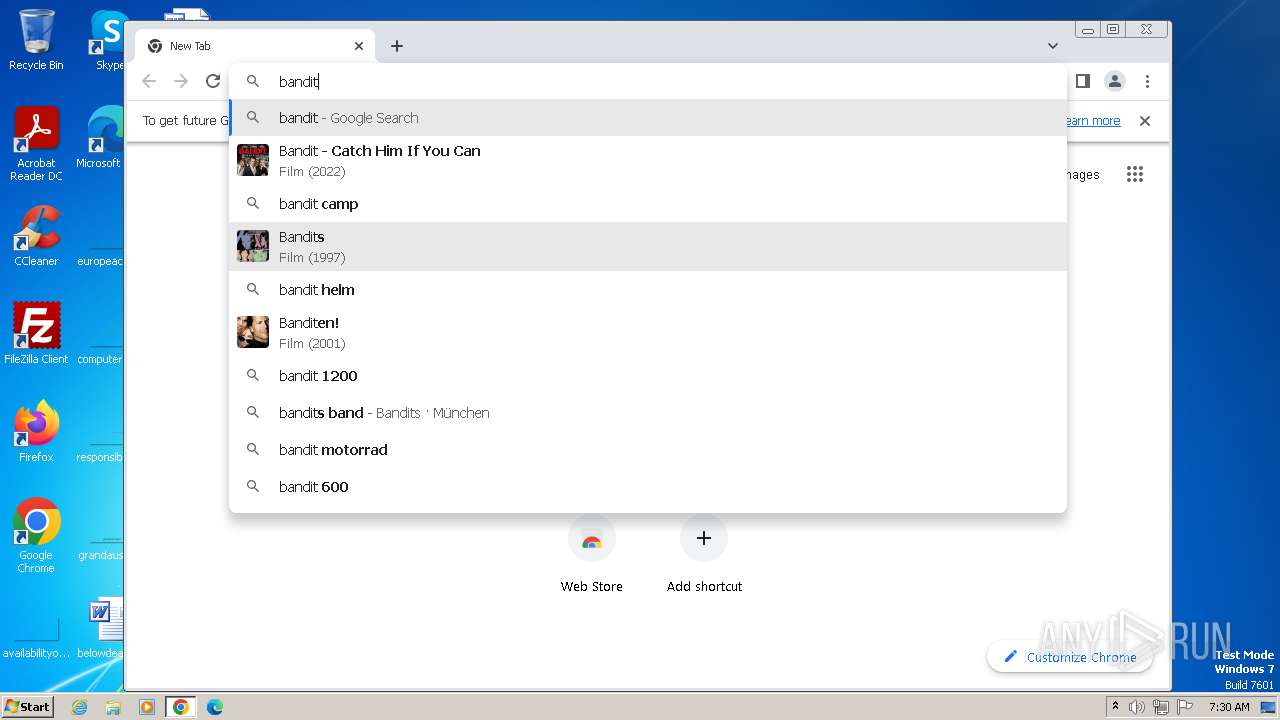Select the 'bandits band' suggestion
This screenshot has height=720, width=1280.
(x=648, y=412)
